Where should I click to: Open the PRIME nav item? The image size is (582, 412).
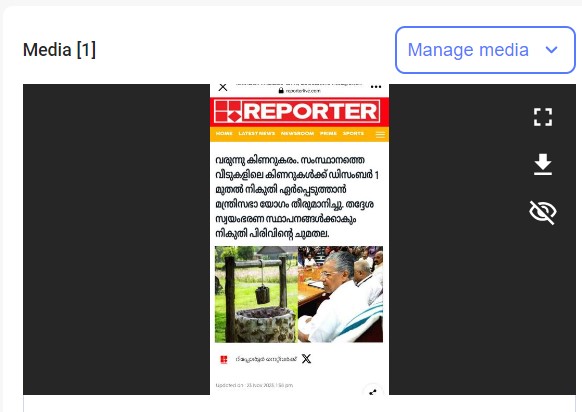(328, 133)
